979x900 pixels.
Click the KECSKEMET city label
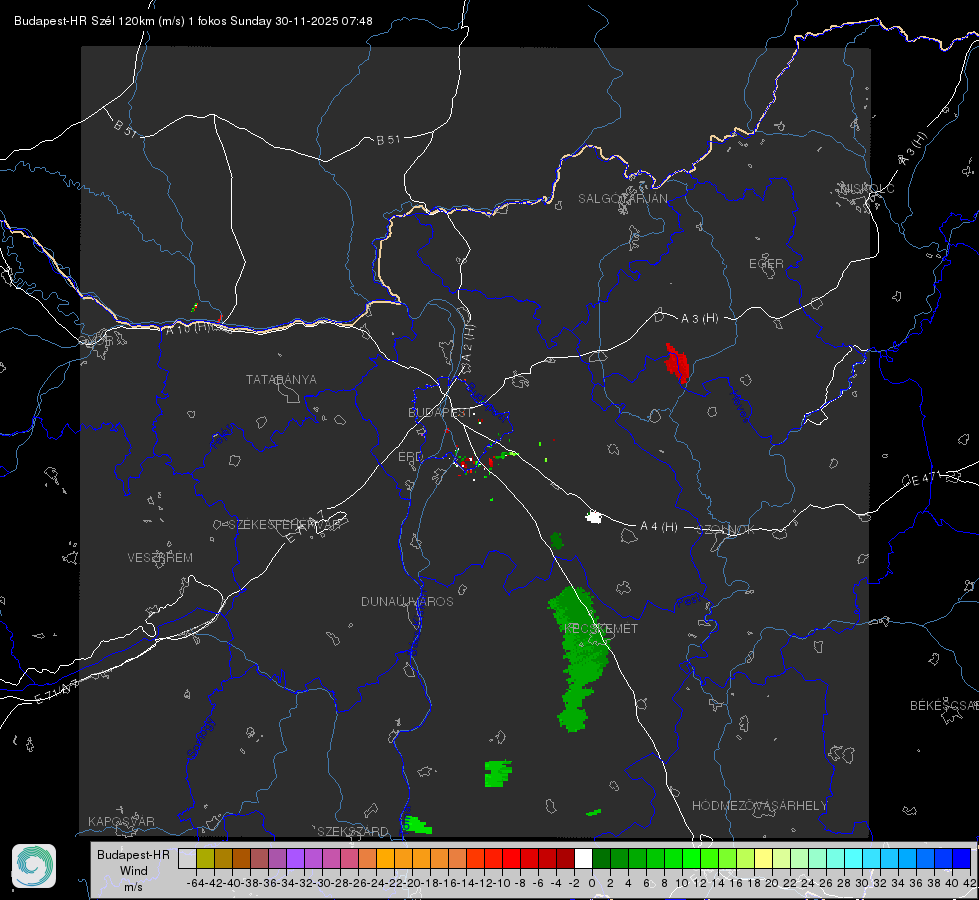pyautogui.click(x=601, y=628)
